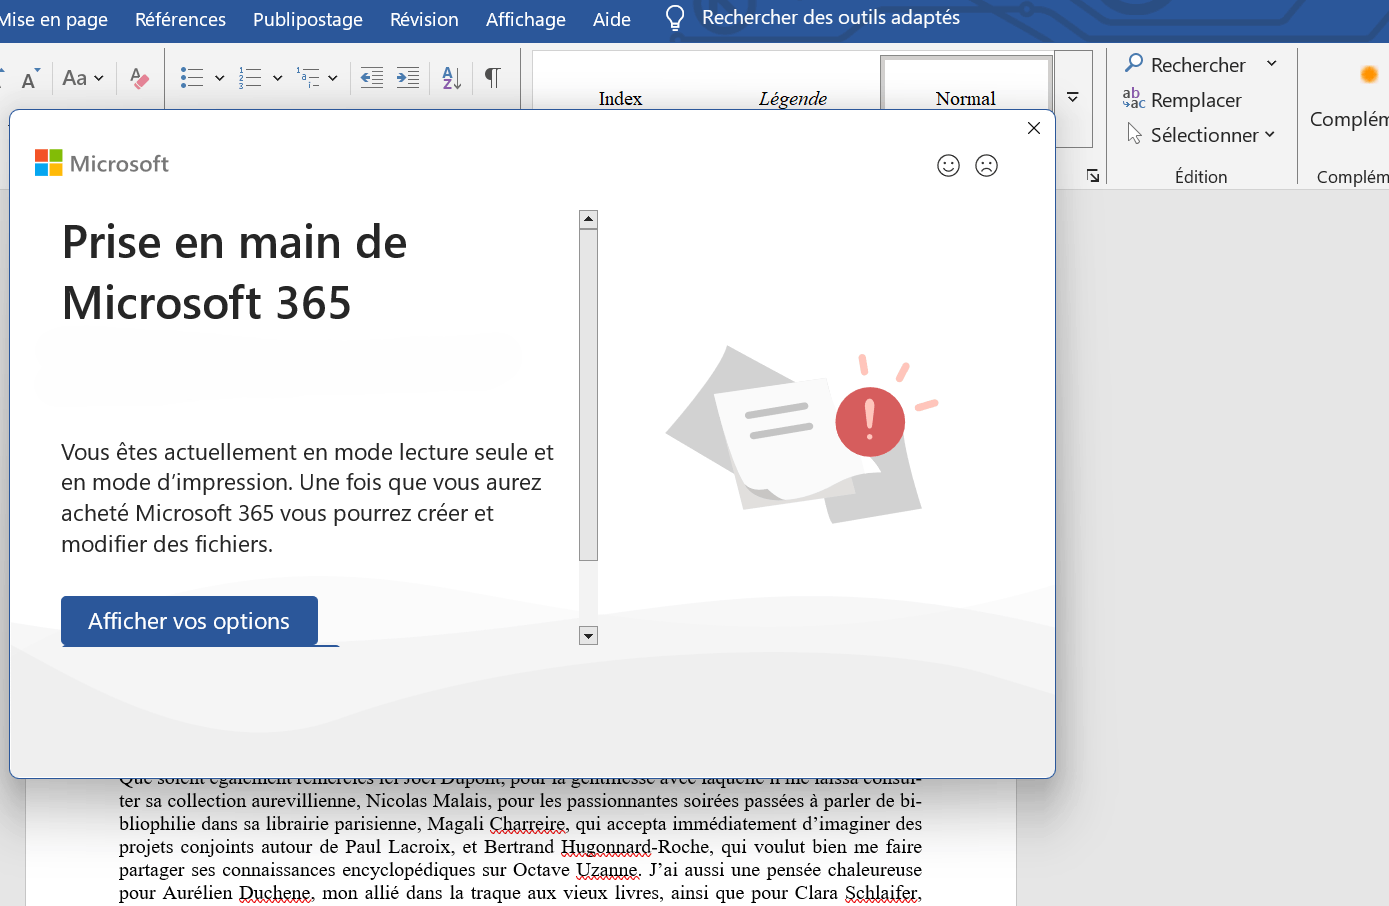
Task: Click the lightbulb search tools icon
Action: coord(675,18)
